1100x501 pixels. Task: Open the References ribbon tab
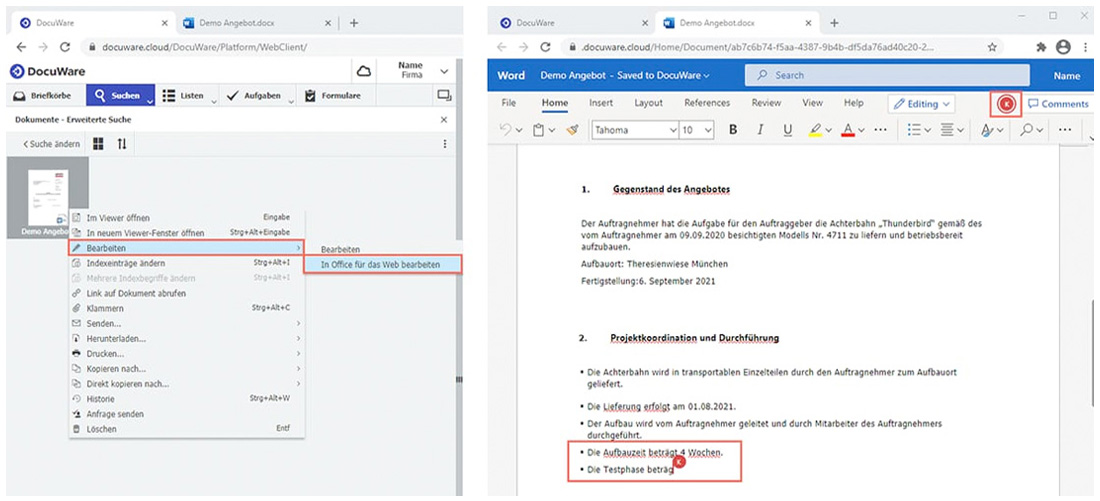707,103
